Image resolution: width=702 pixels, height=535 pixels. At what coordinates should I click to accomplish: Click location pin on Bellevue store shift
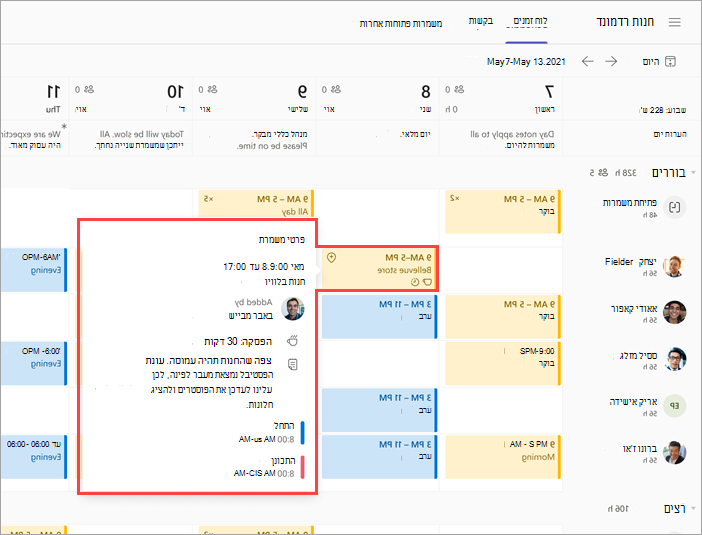(x=331, y=257)
